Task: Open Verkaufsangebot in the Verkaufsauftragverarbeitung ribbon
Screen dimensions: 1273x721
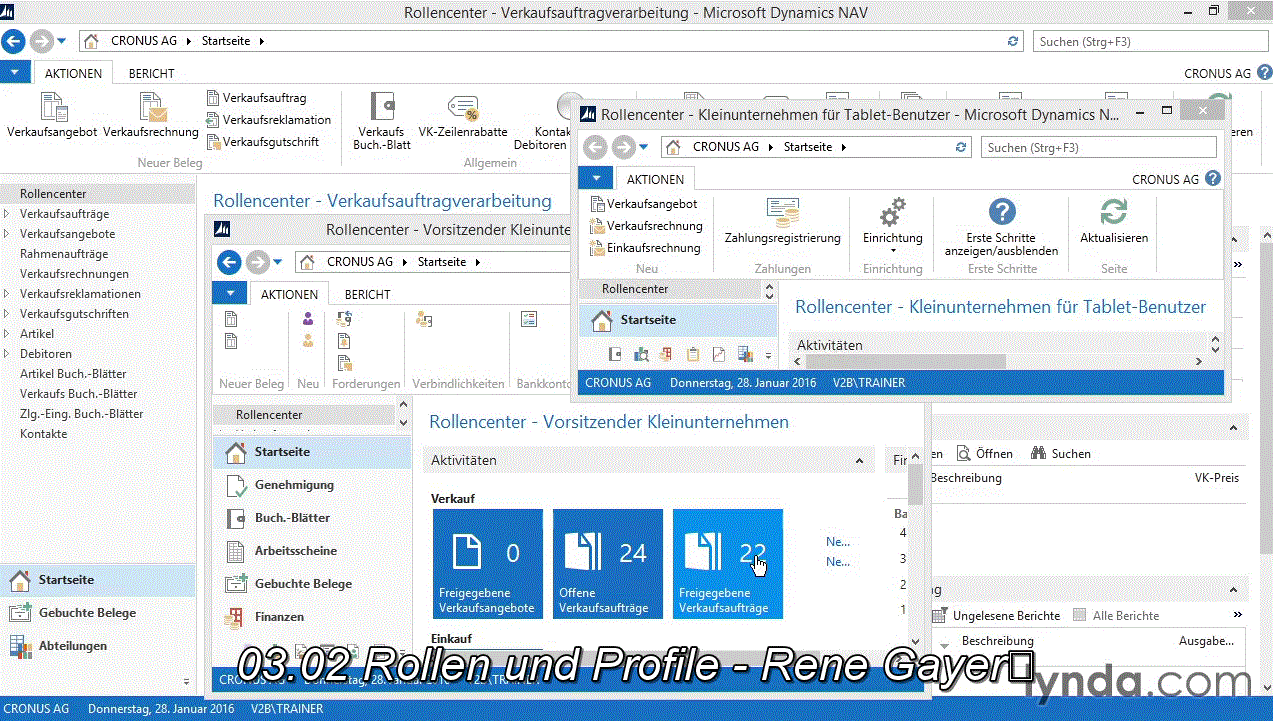Action: tap(52, 115)
